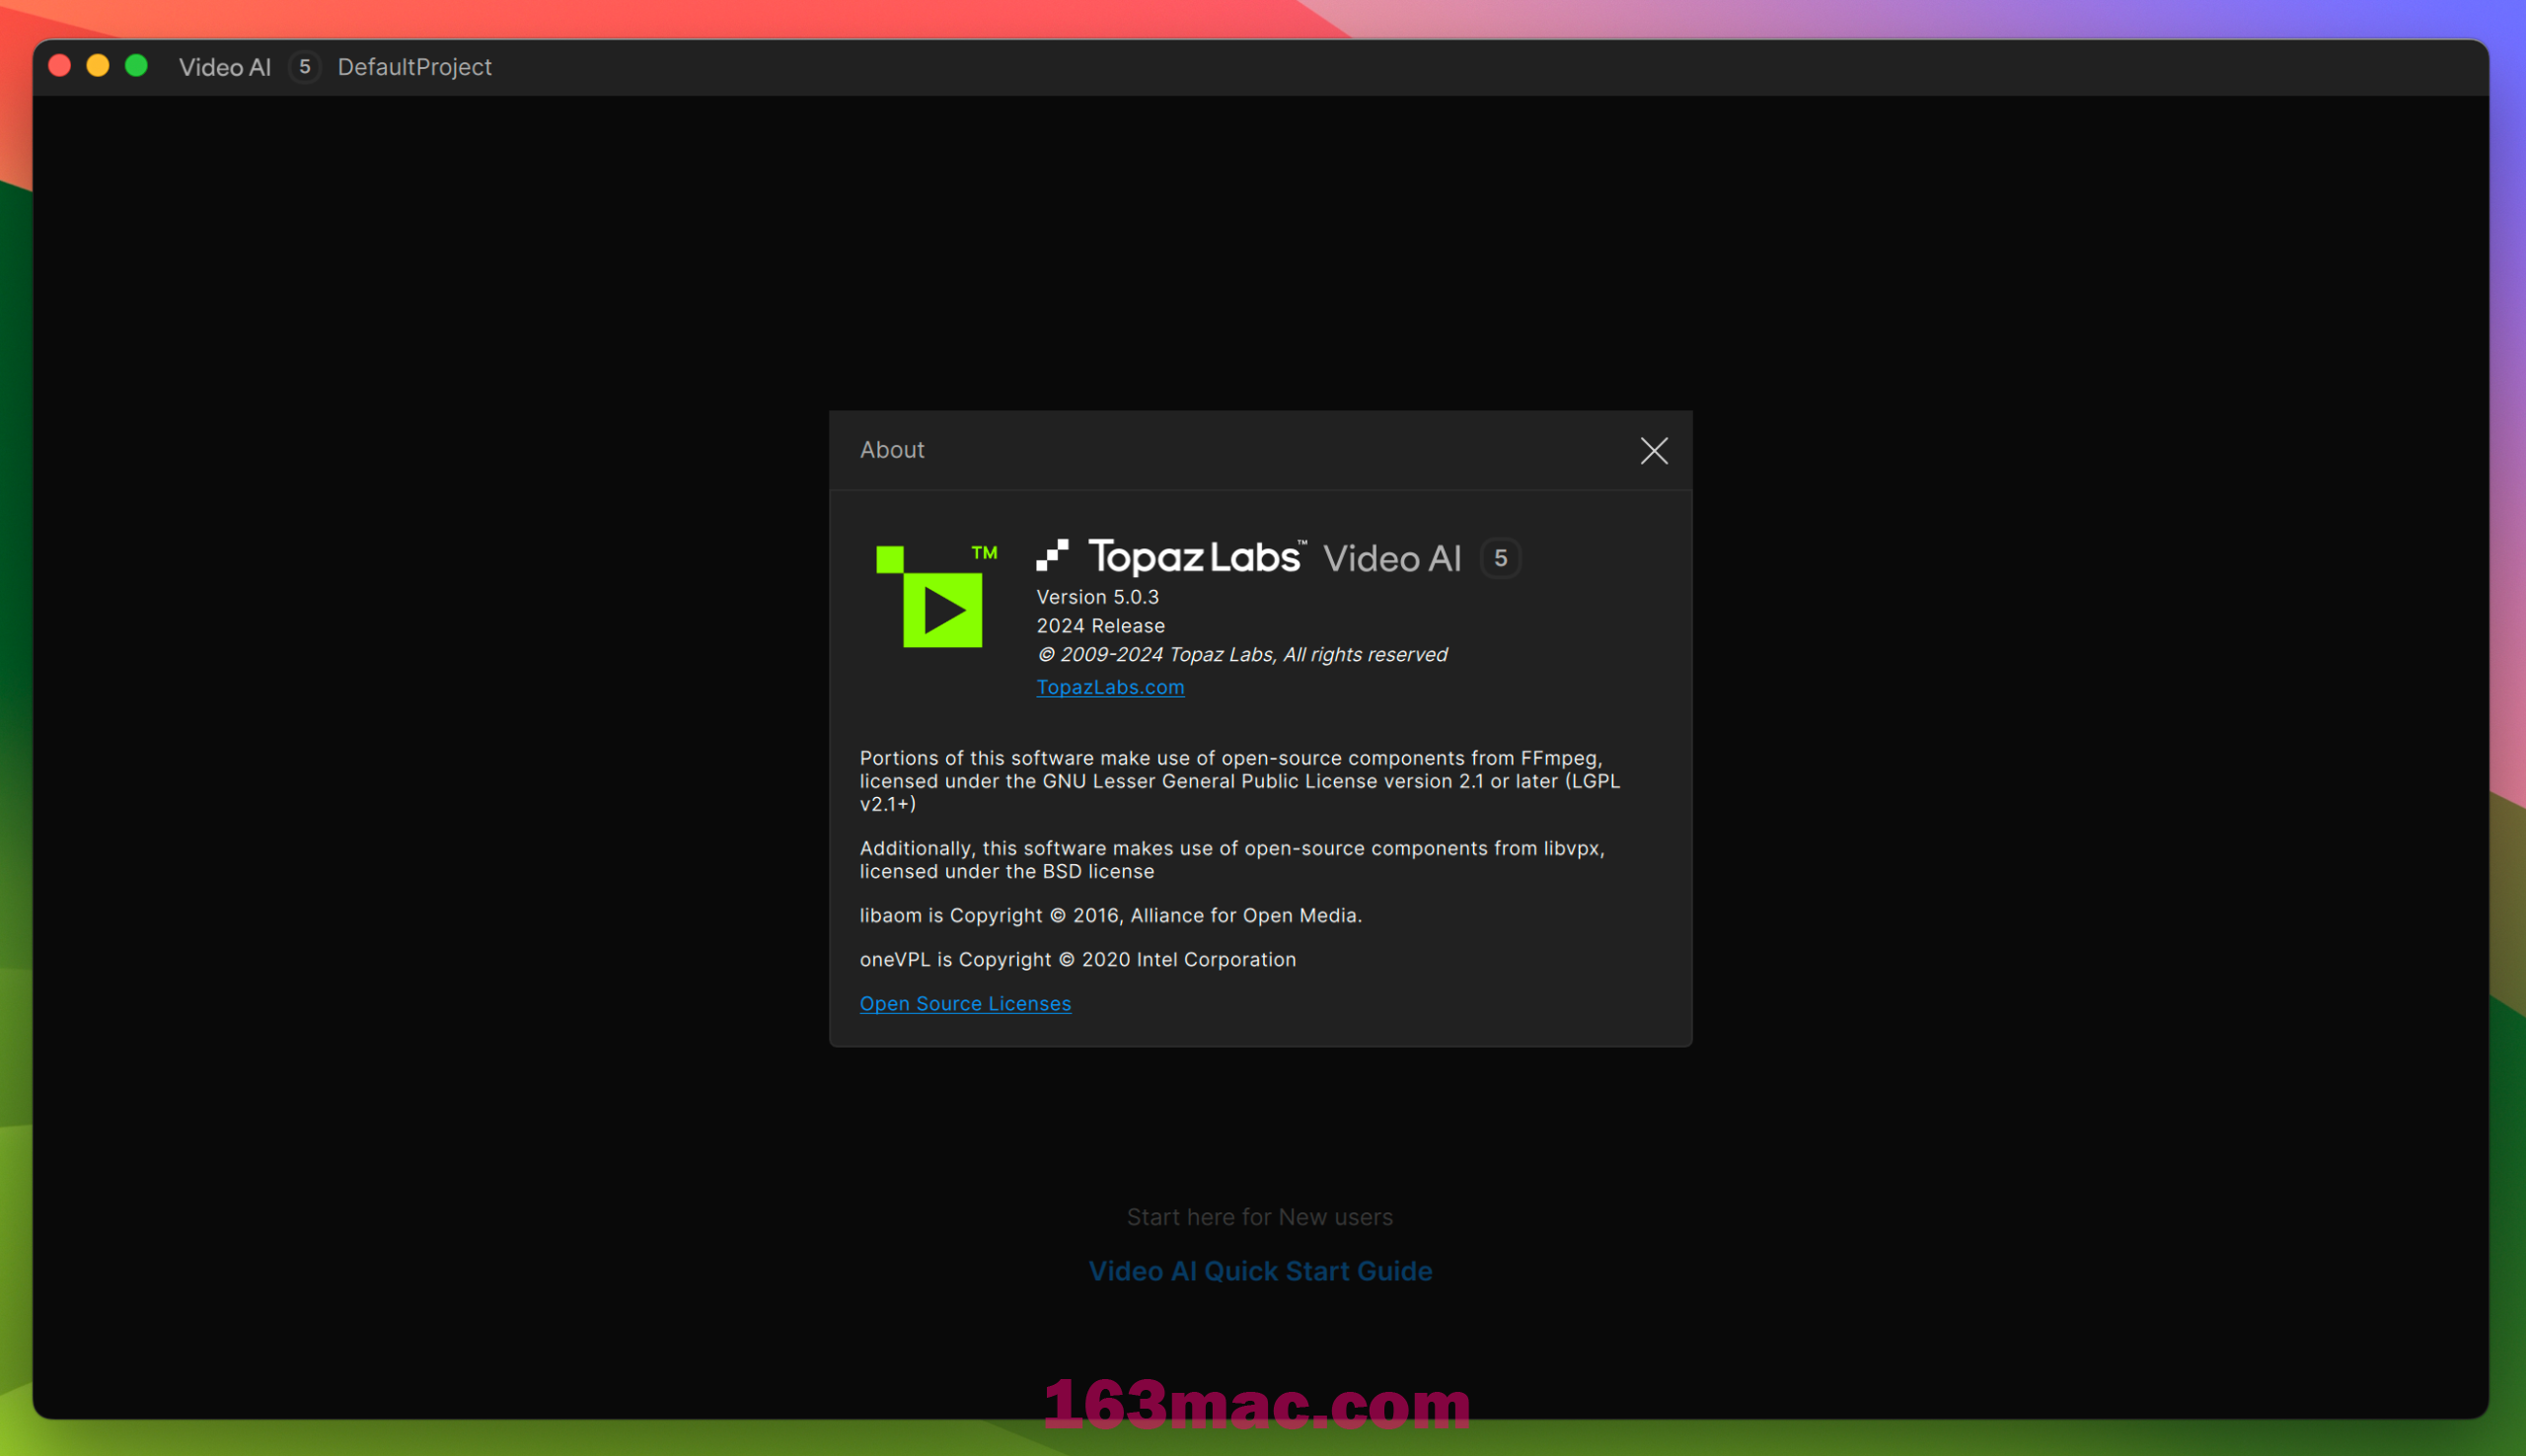Click the Topaz Labs wordmark
This screenshot has width=2526, height=1456.
(1197, 557)
